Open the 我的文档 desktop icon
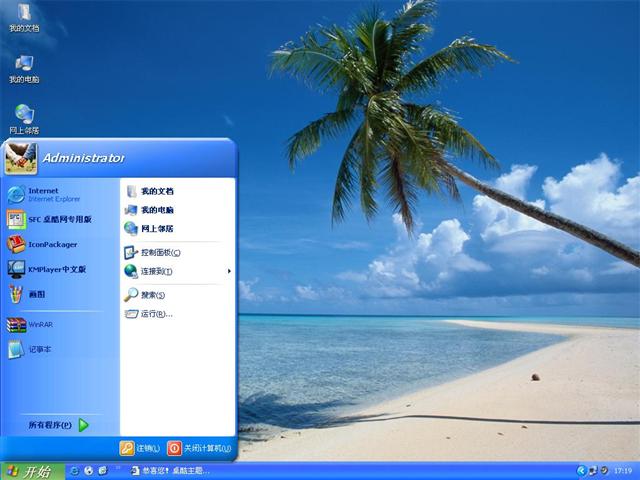This screenshot has width=640, height=480. (24, 18)
